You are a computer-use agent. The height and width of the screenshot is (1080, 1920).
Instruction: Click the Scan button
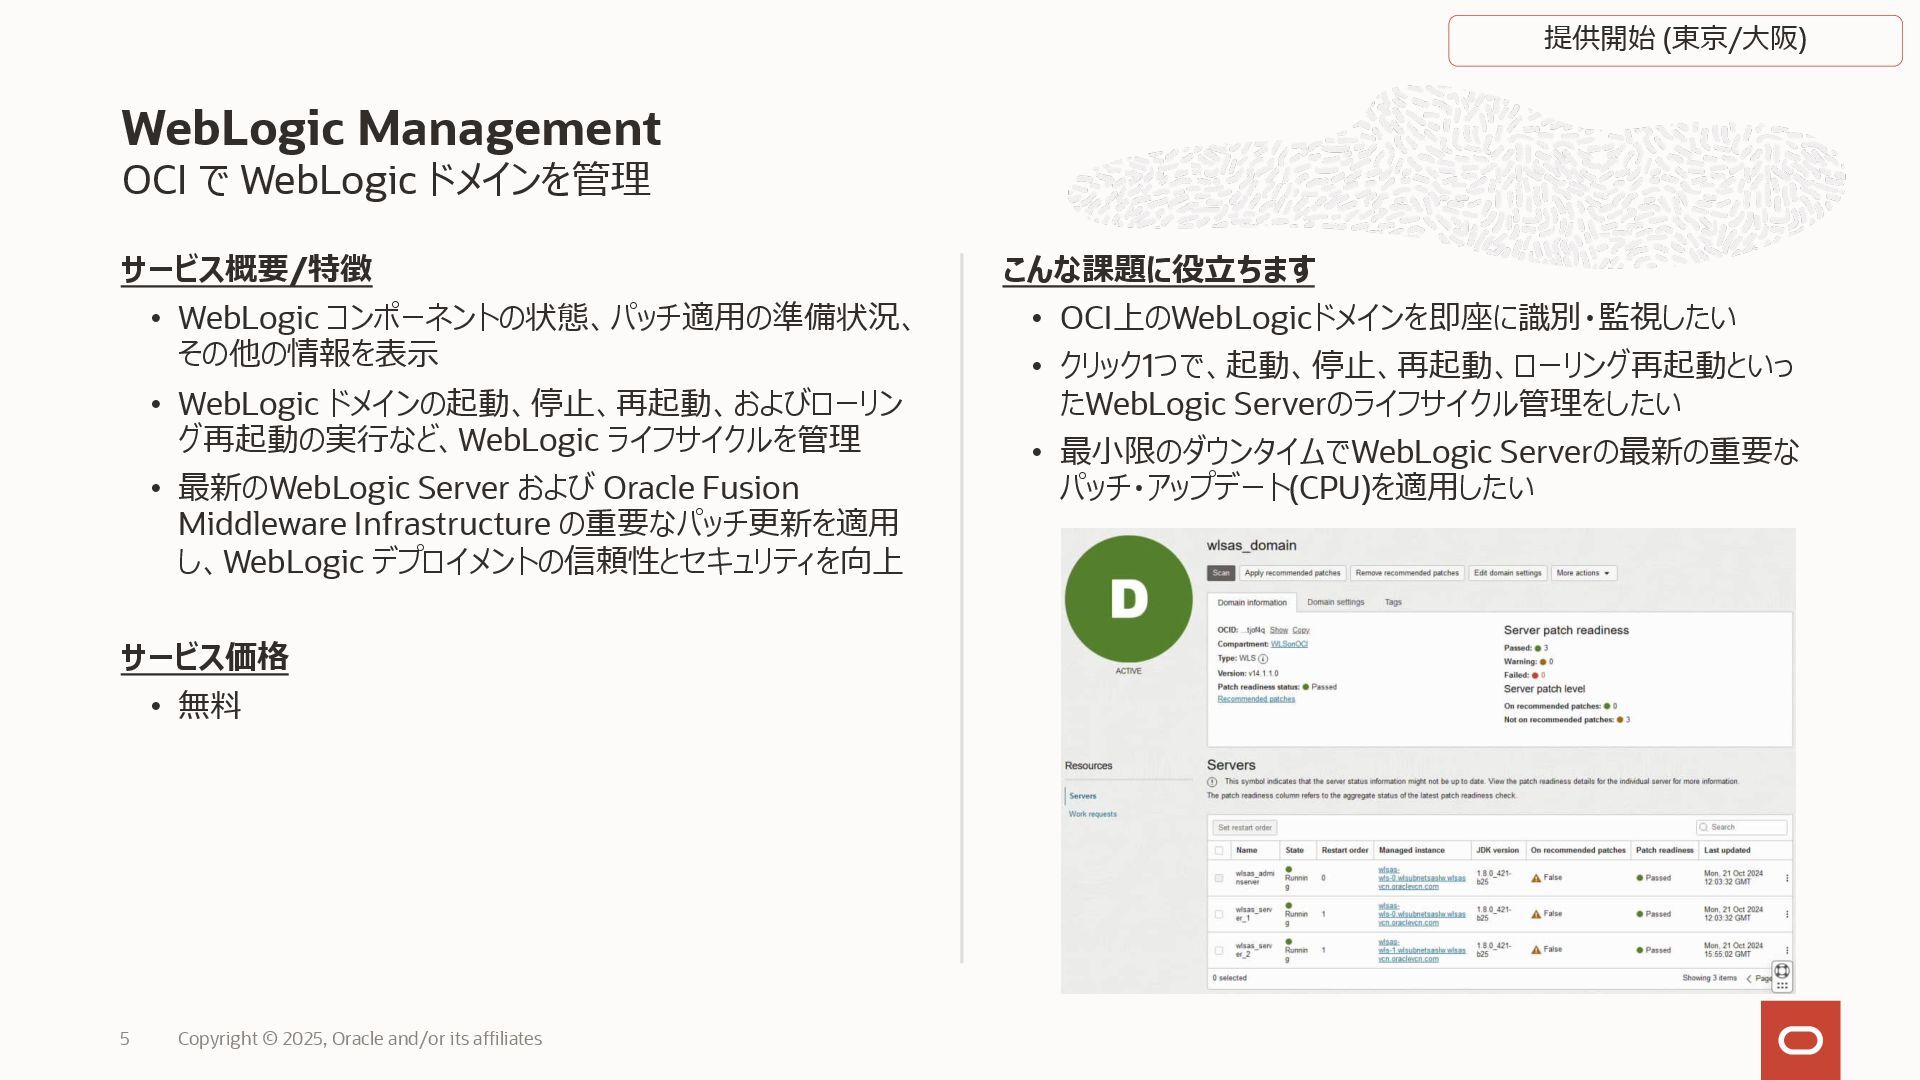pos(1221,573)
